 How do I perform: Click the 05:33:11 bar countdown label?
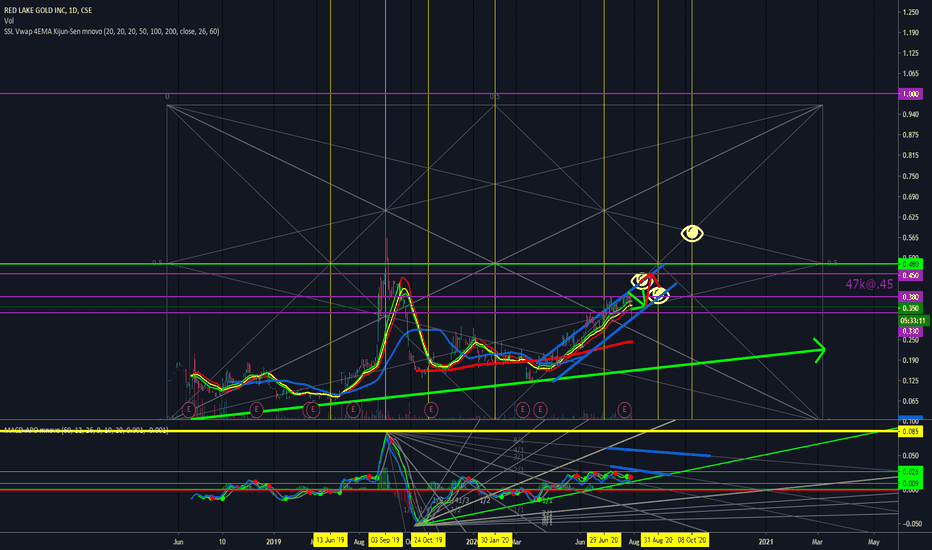912,320
